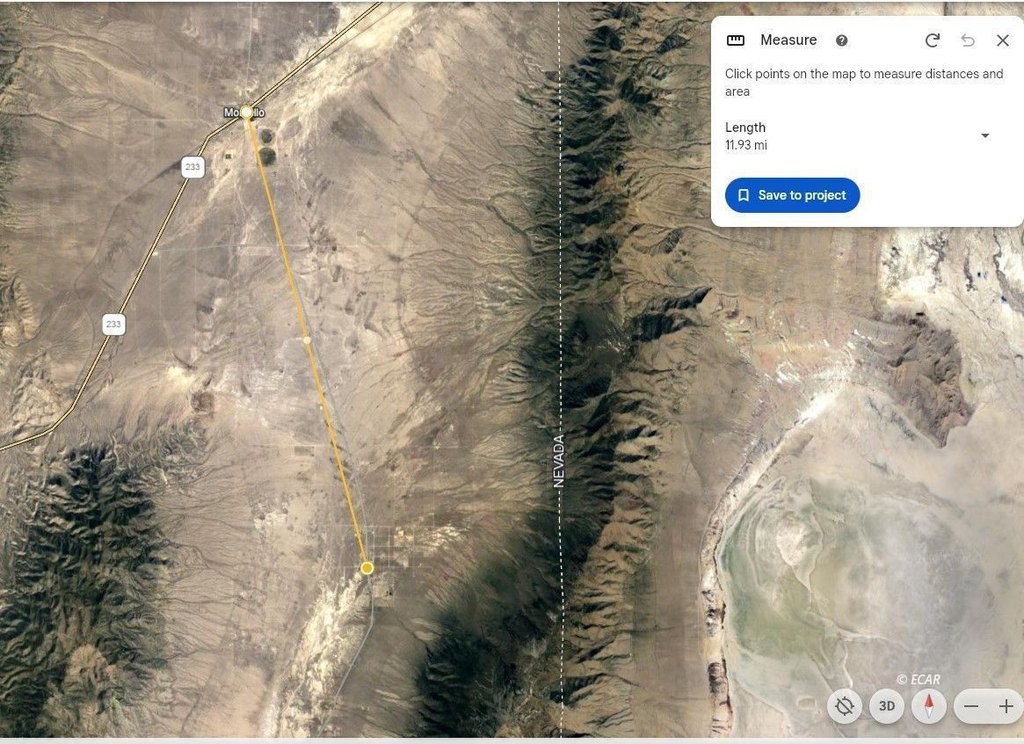This screenshot has height=744, width=1024.
Task: Open the Measure help question icon
Action: (842, 40)
